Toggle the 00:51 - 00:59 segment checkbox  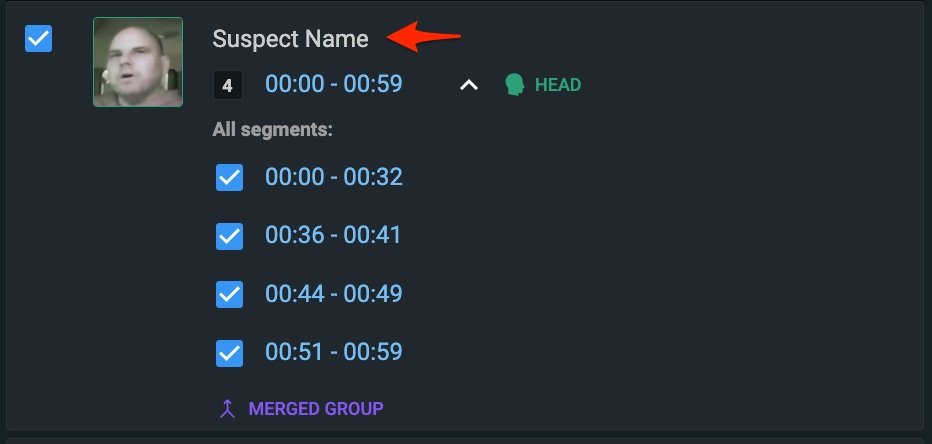pyautogui.click(x=229, y=353)
